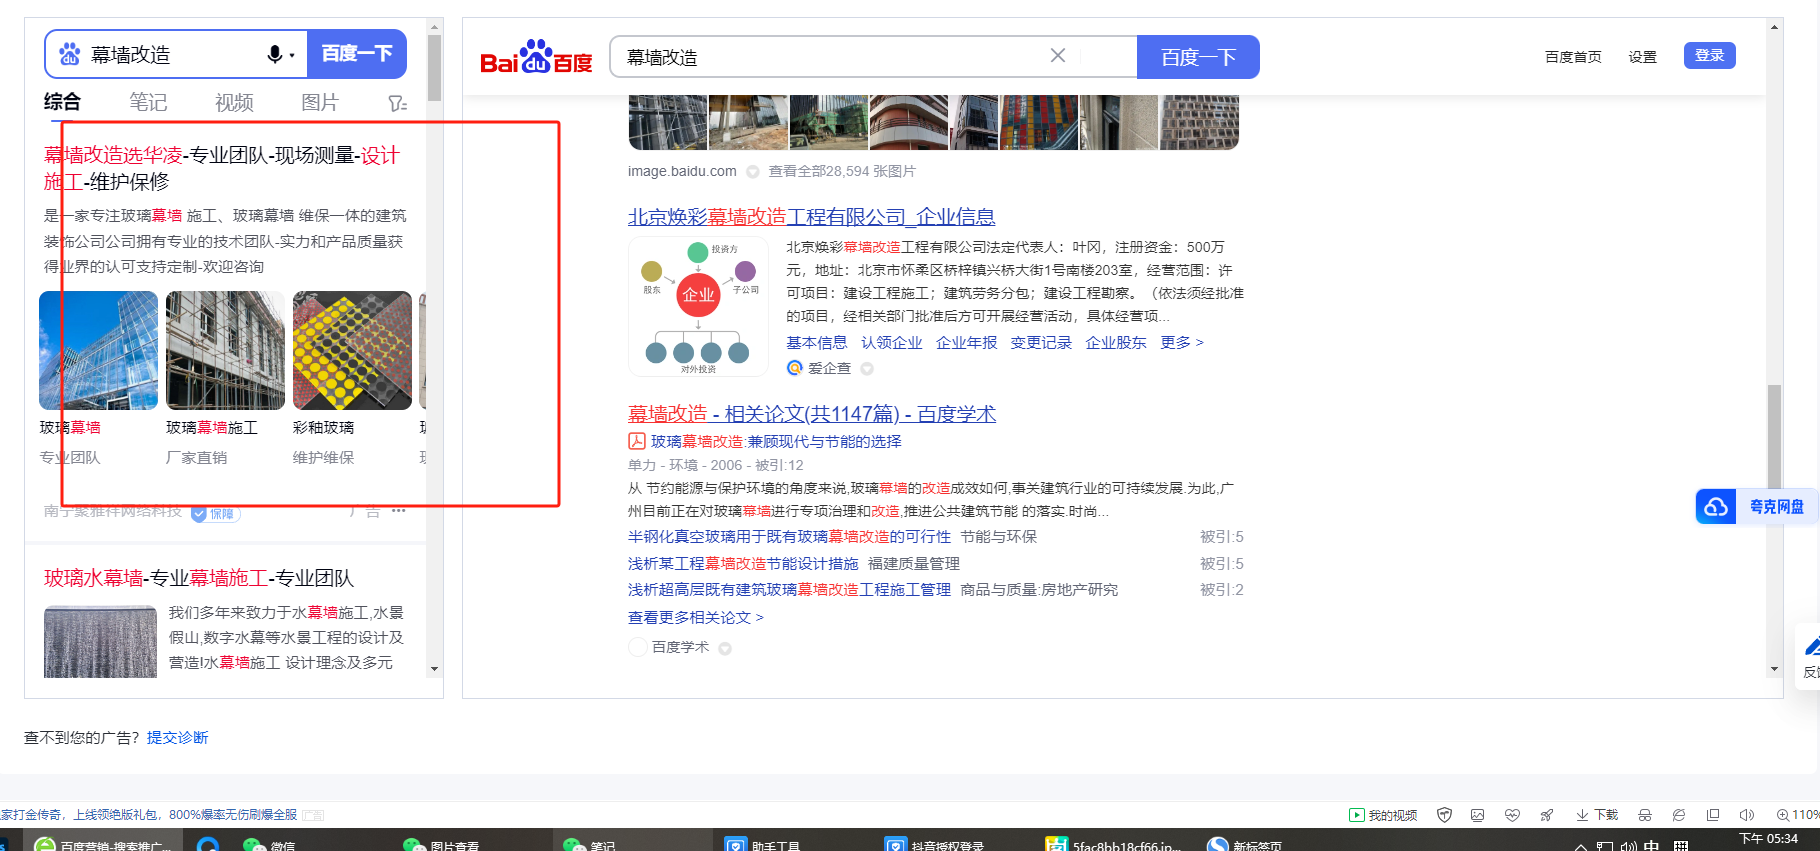Image resolution: width=1820 pixels, height=851 pixels.
Task: Expand the arrow beside 爱企查 source
Action: 867,369
